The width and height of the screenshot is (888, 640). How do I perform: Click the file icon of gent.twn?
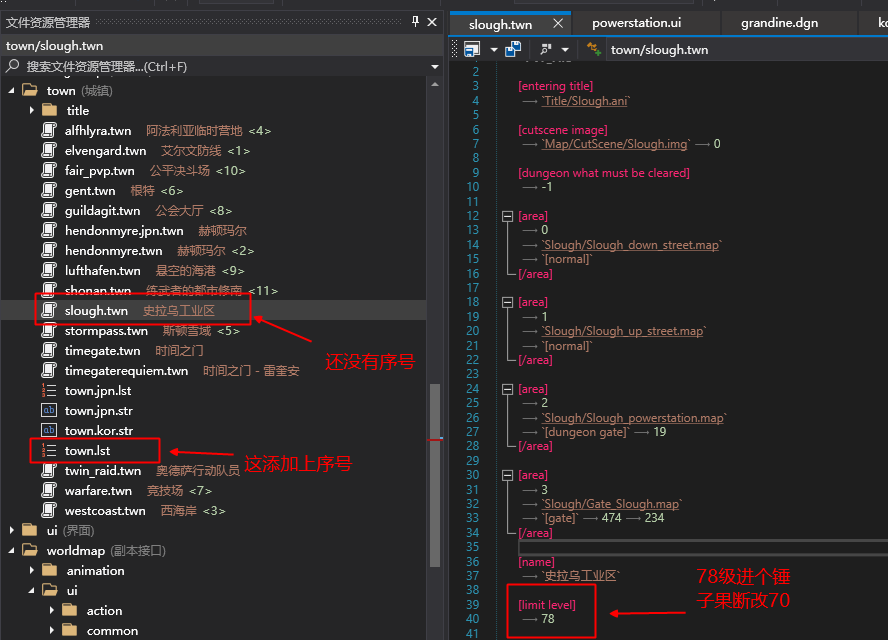[x=49, y=190]
